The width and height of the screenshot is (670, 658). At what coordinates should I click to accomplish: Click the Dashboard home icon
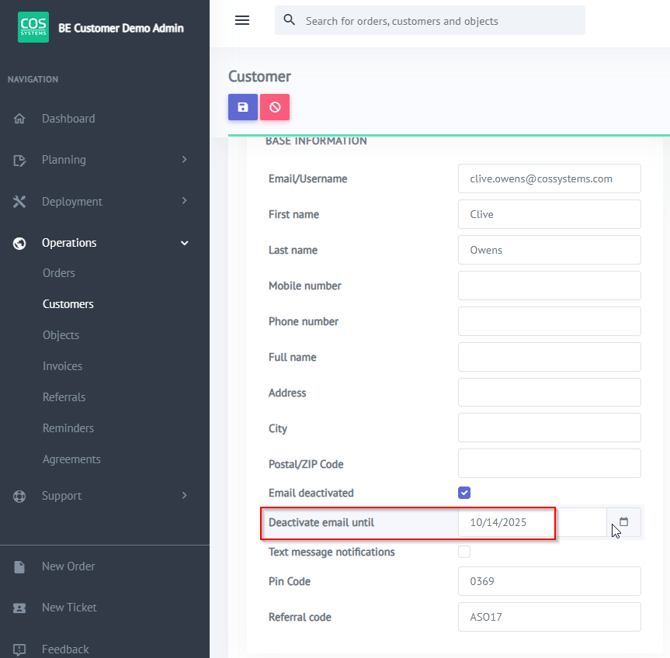tap(20, 119)
